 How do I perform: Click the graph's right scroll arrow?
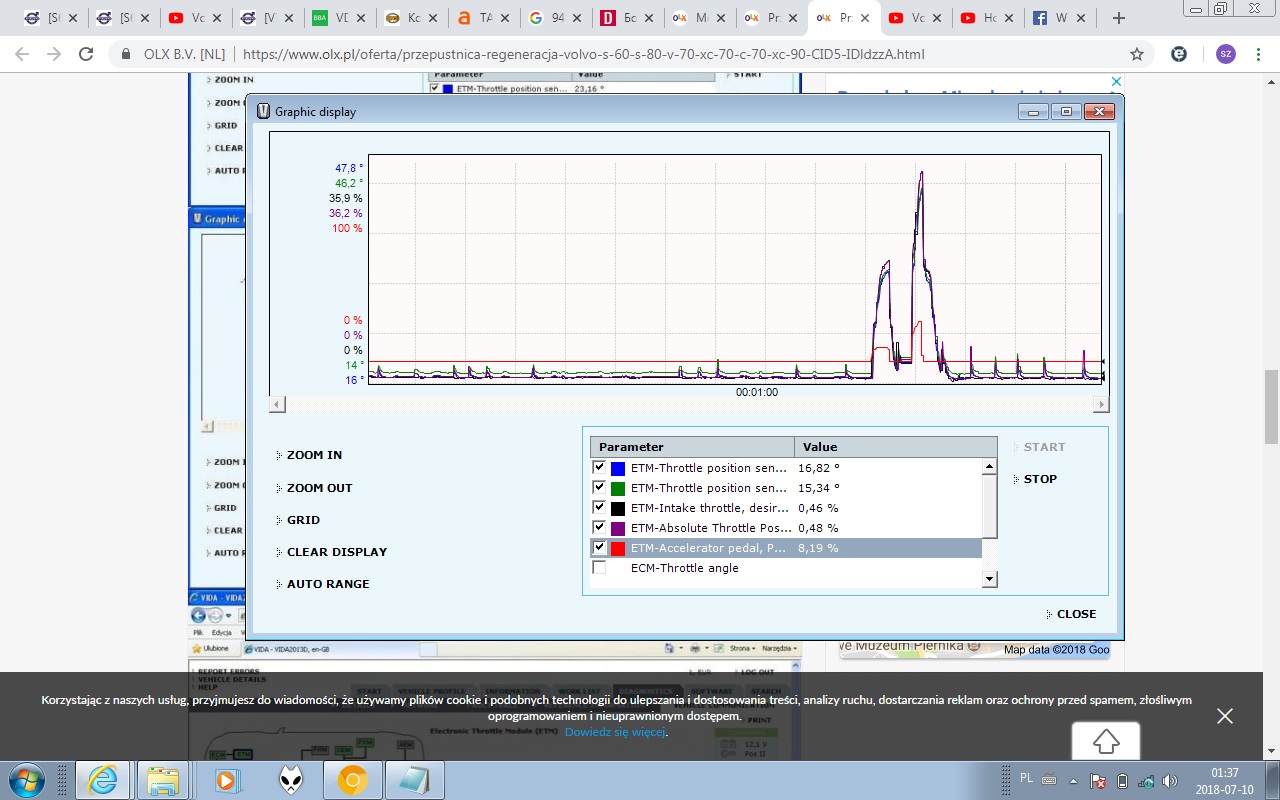(x=1100, y=404)
